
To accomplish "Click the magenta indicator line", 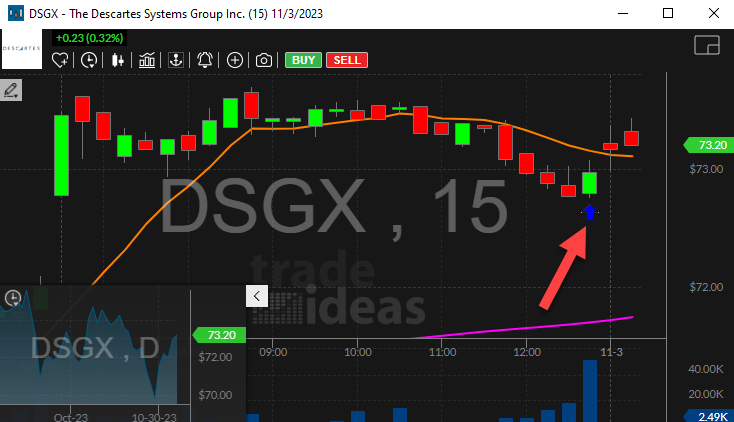I will pyautogui.click(x=524, y=327).
